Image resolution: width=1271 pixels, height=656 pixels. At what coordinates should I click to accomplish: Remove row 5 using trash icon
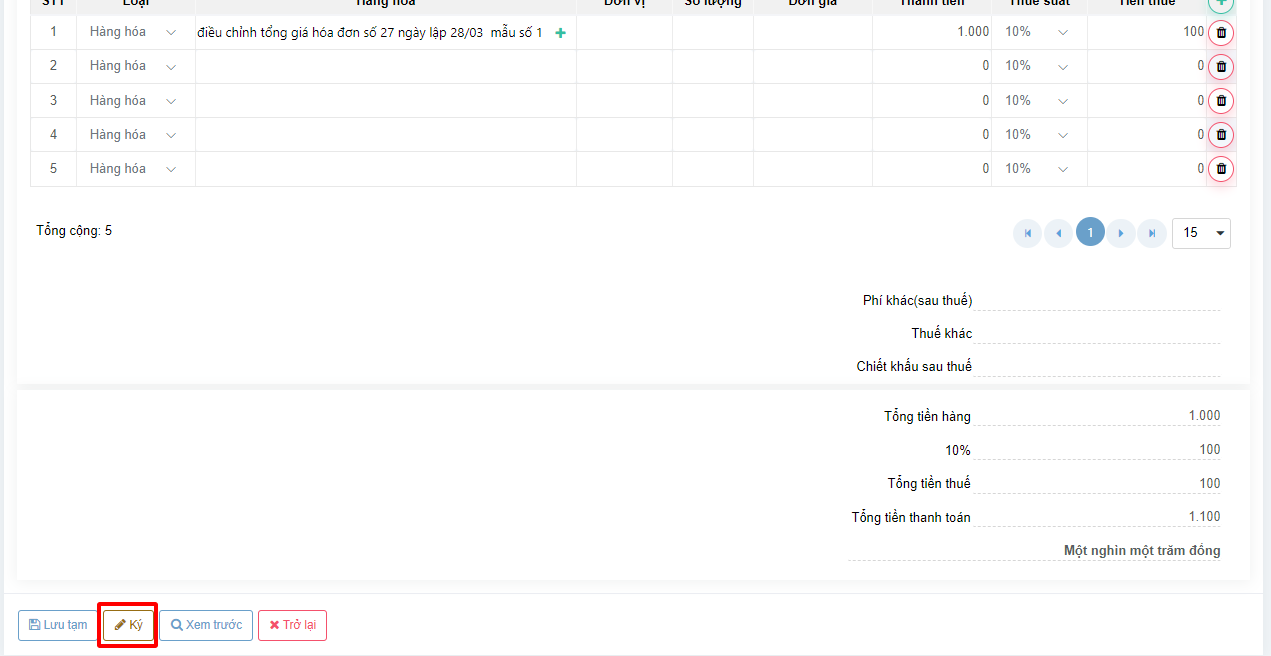pos(1221,169)
